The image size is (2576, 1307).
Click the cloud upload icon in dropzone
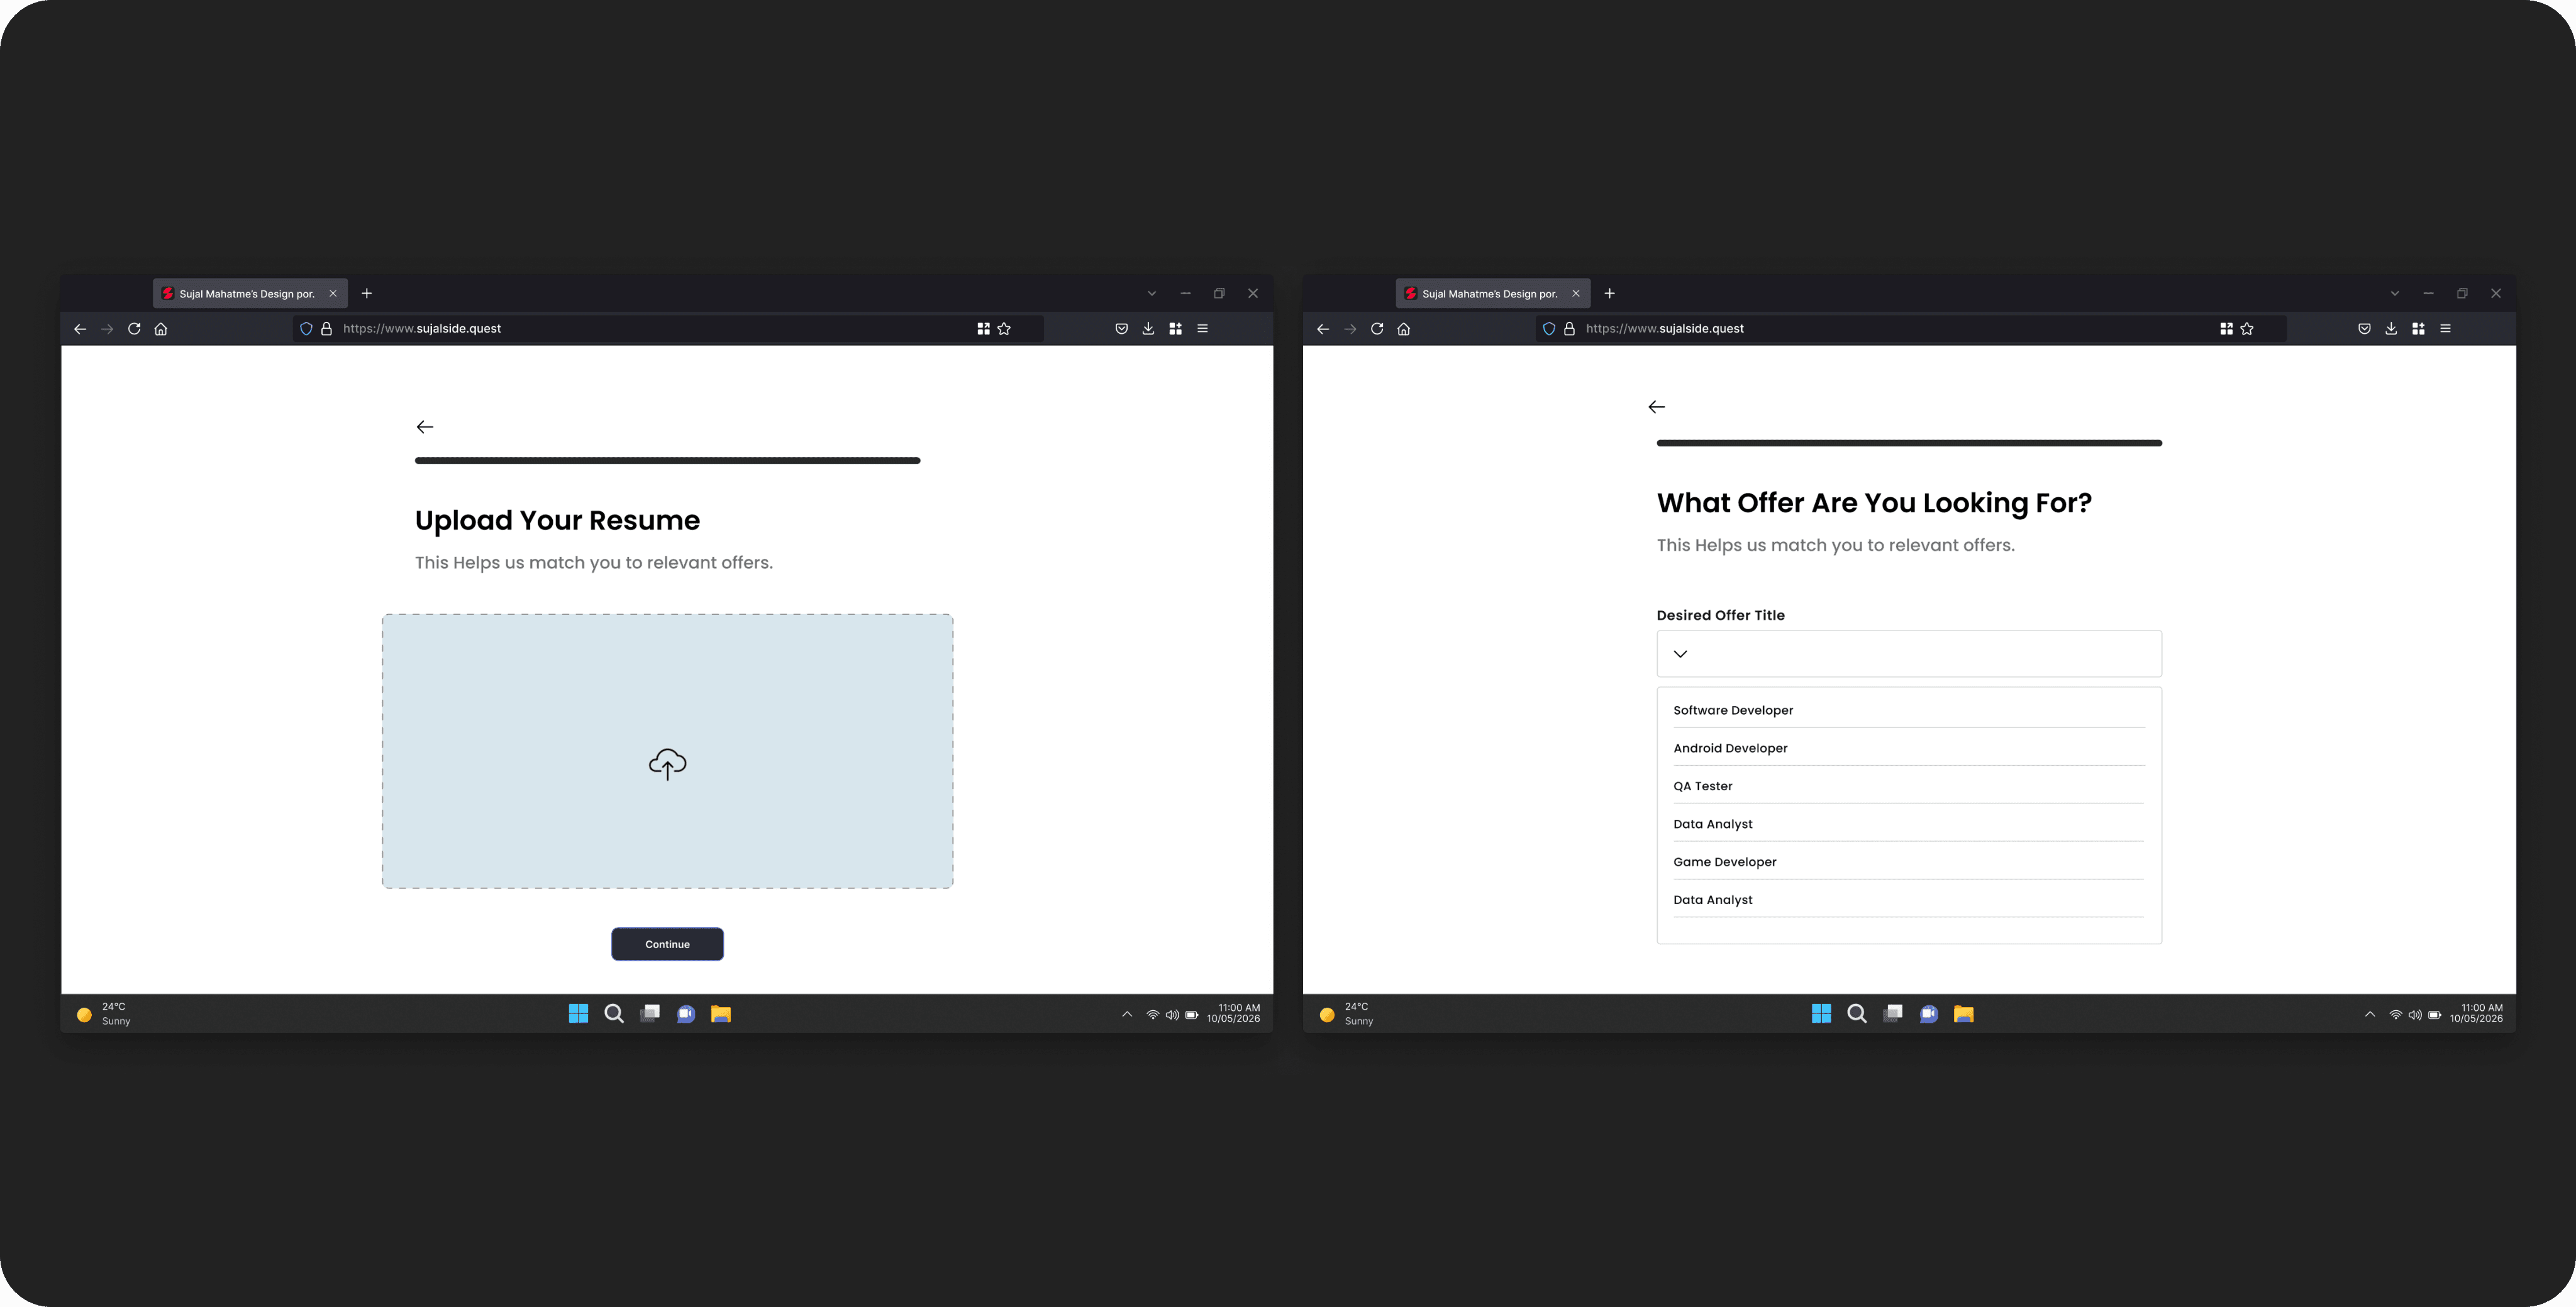[x=667, y=764]
